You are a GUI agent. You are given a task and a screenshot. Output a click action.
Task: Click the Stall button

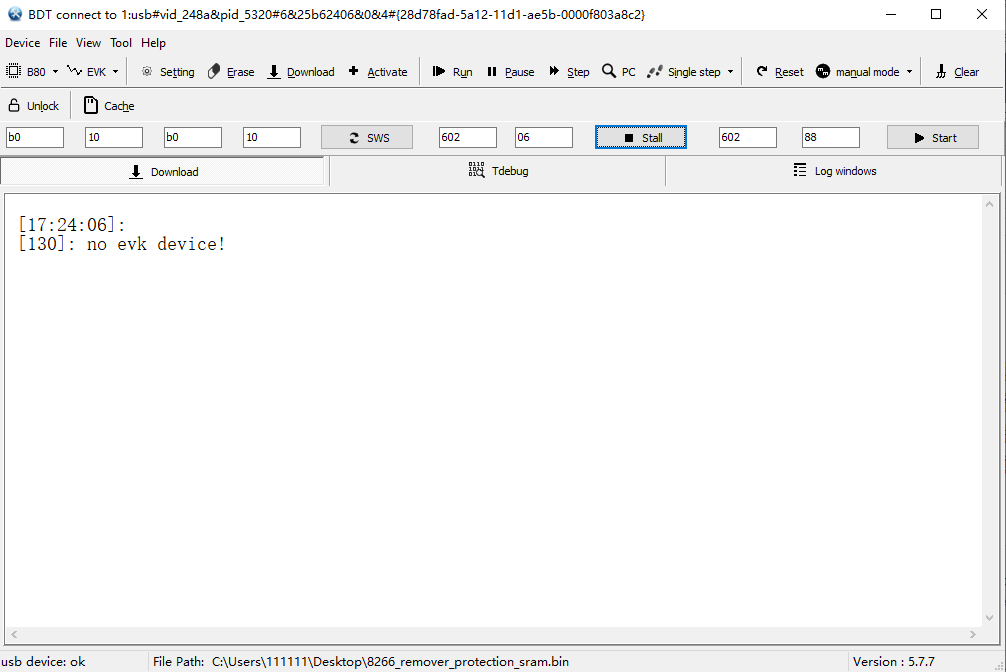pyautogui.click(x=641, y=137)
